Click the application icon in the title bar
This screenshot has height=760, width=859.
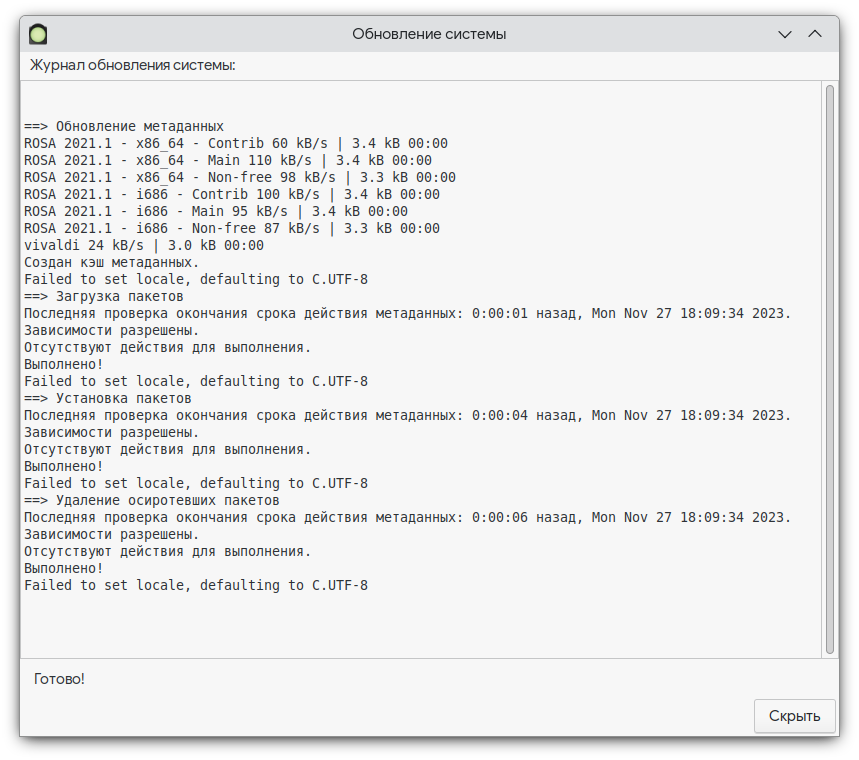click(x=38, y=34)
